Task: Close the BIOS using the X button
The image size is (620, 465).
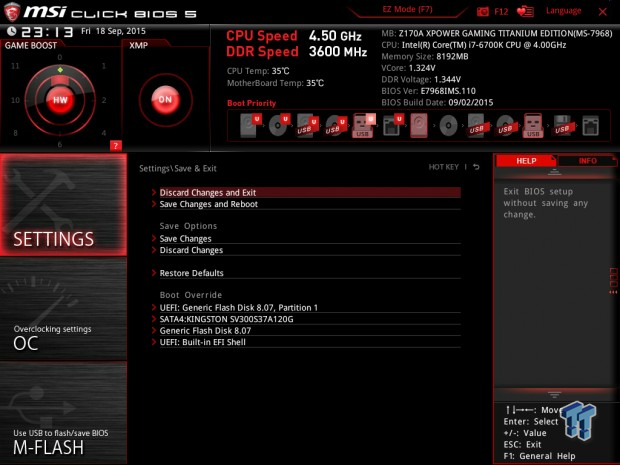Action: click(603, 12)
